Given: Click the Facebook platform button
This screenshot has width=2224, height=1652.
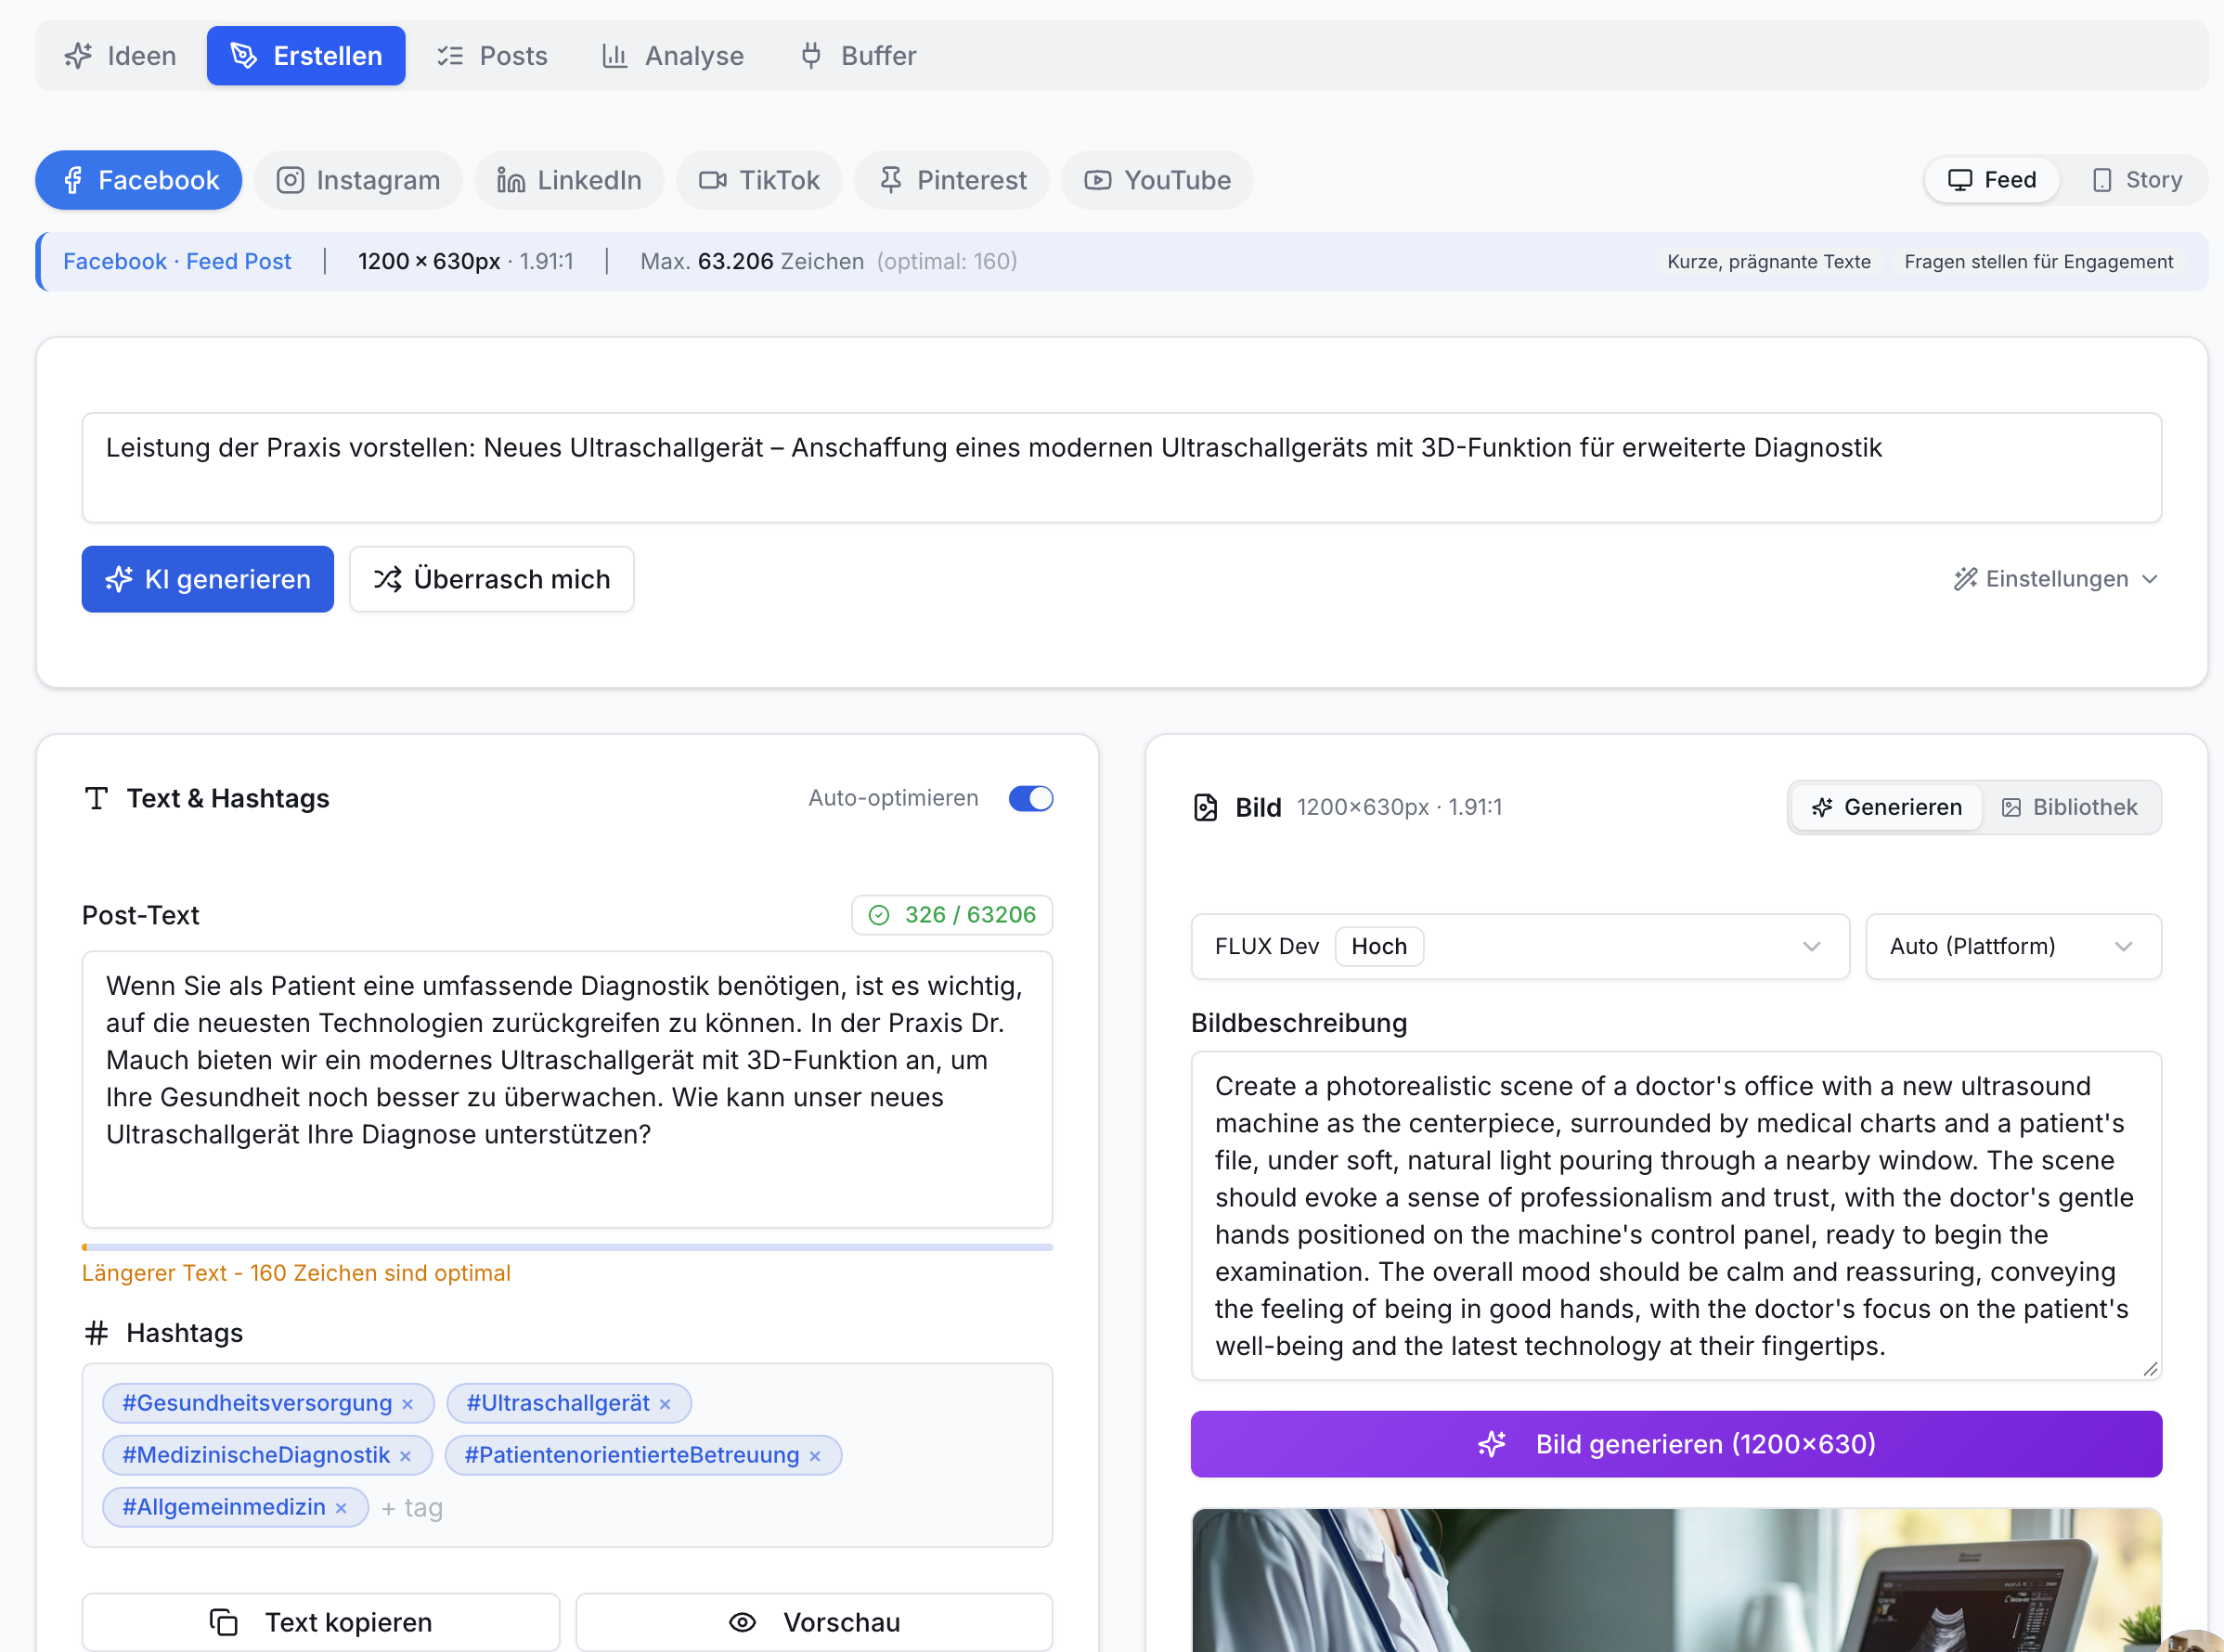Looking at the screenshot, I should pyautogui.click(x=139, y=180).
